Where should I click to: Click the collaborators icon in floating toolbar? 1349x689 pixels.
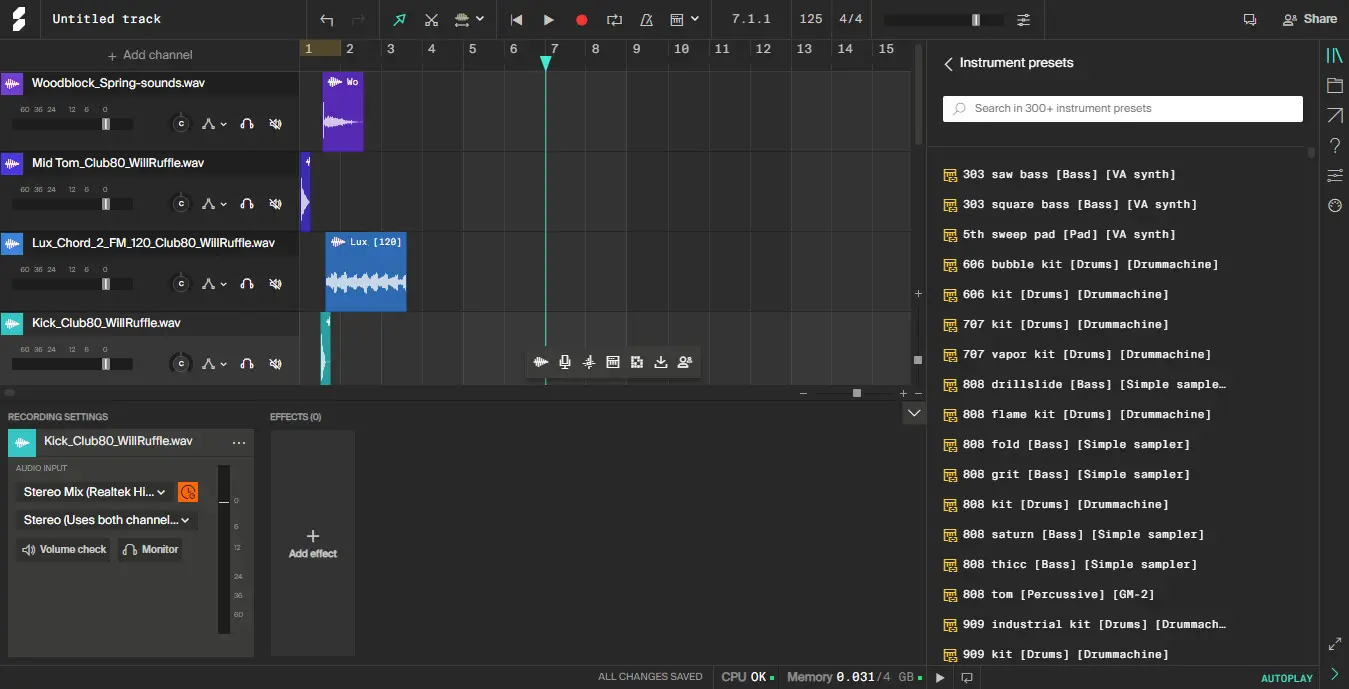[685, 362]
